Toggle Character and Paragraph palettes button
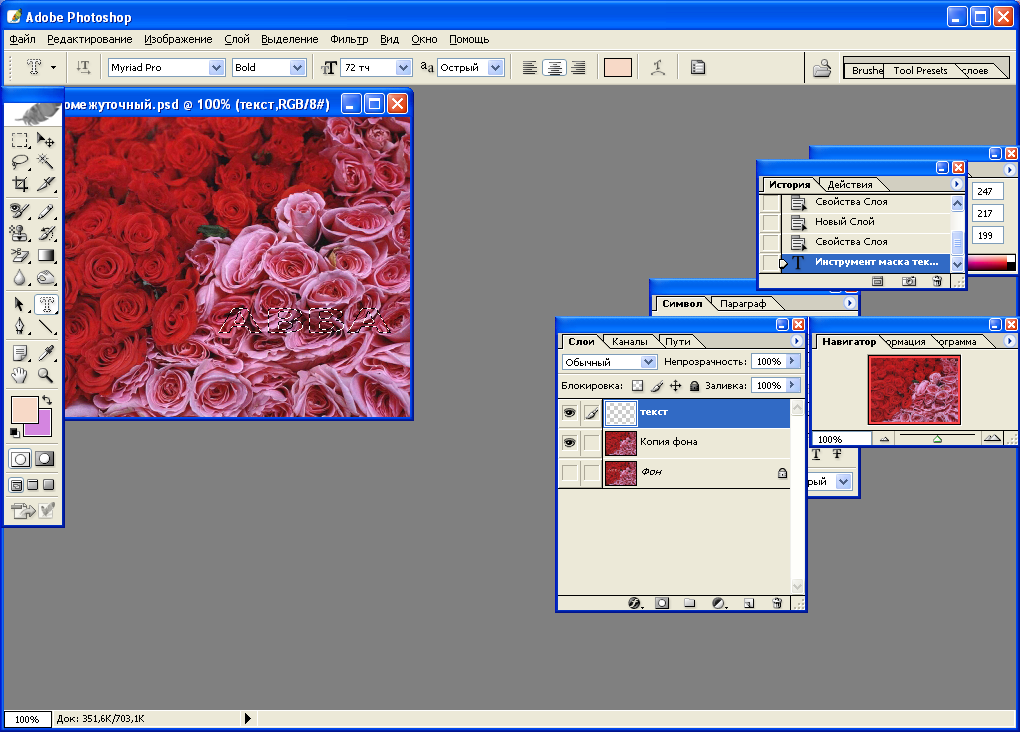 coord(698,68)
